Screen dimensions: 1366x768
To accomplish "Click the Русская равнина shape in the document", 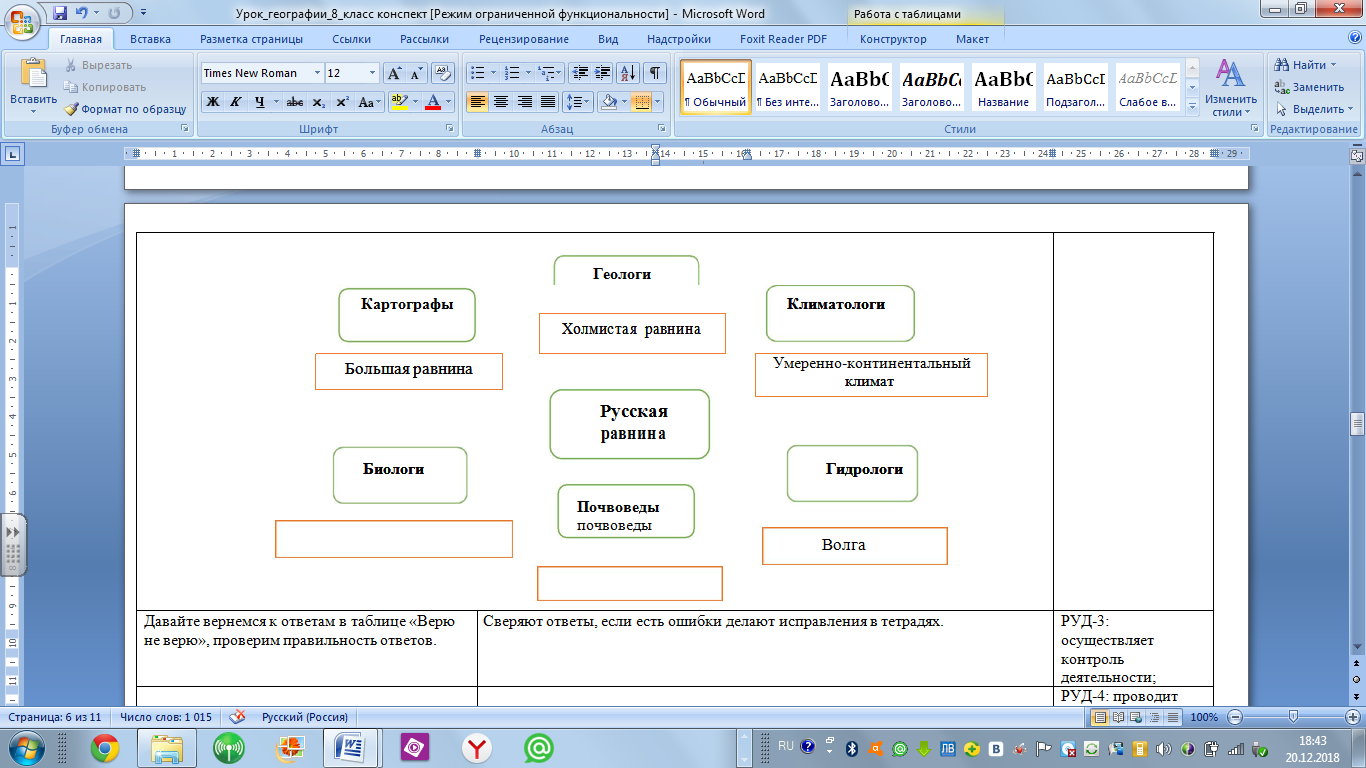I will 630,424.
